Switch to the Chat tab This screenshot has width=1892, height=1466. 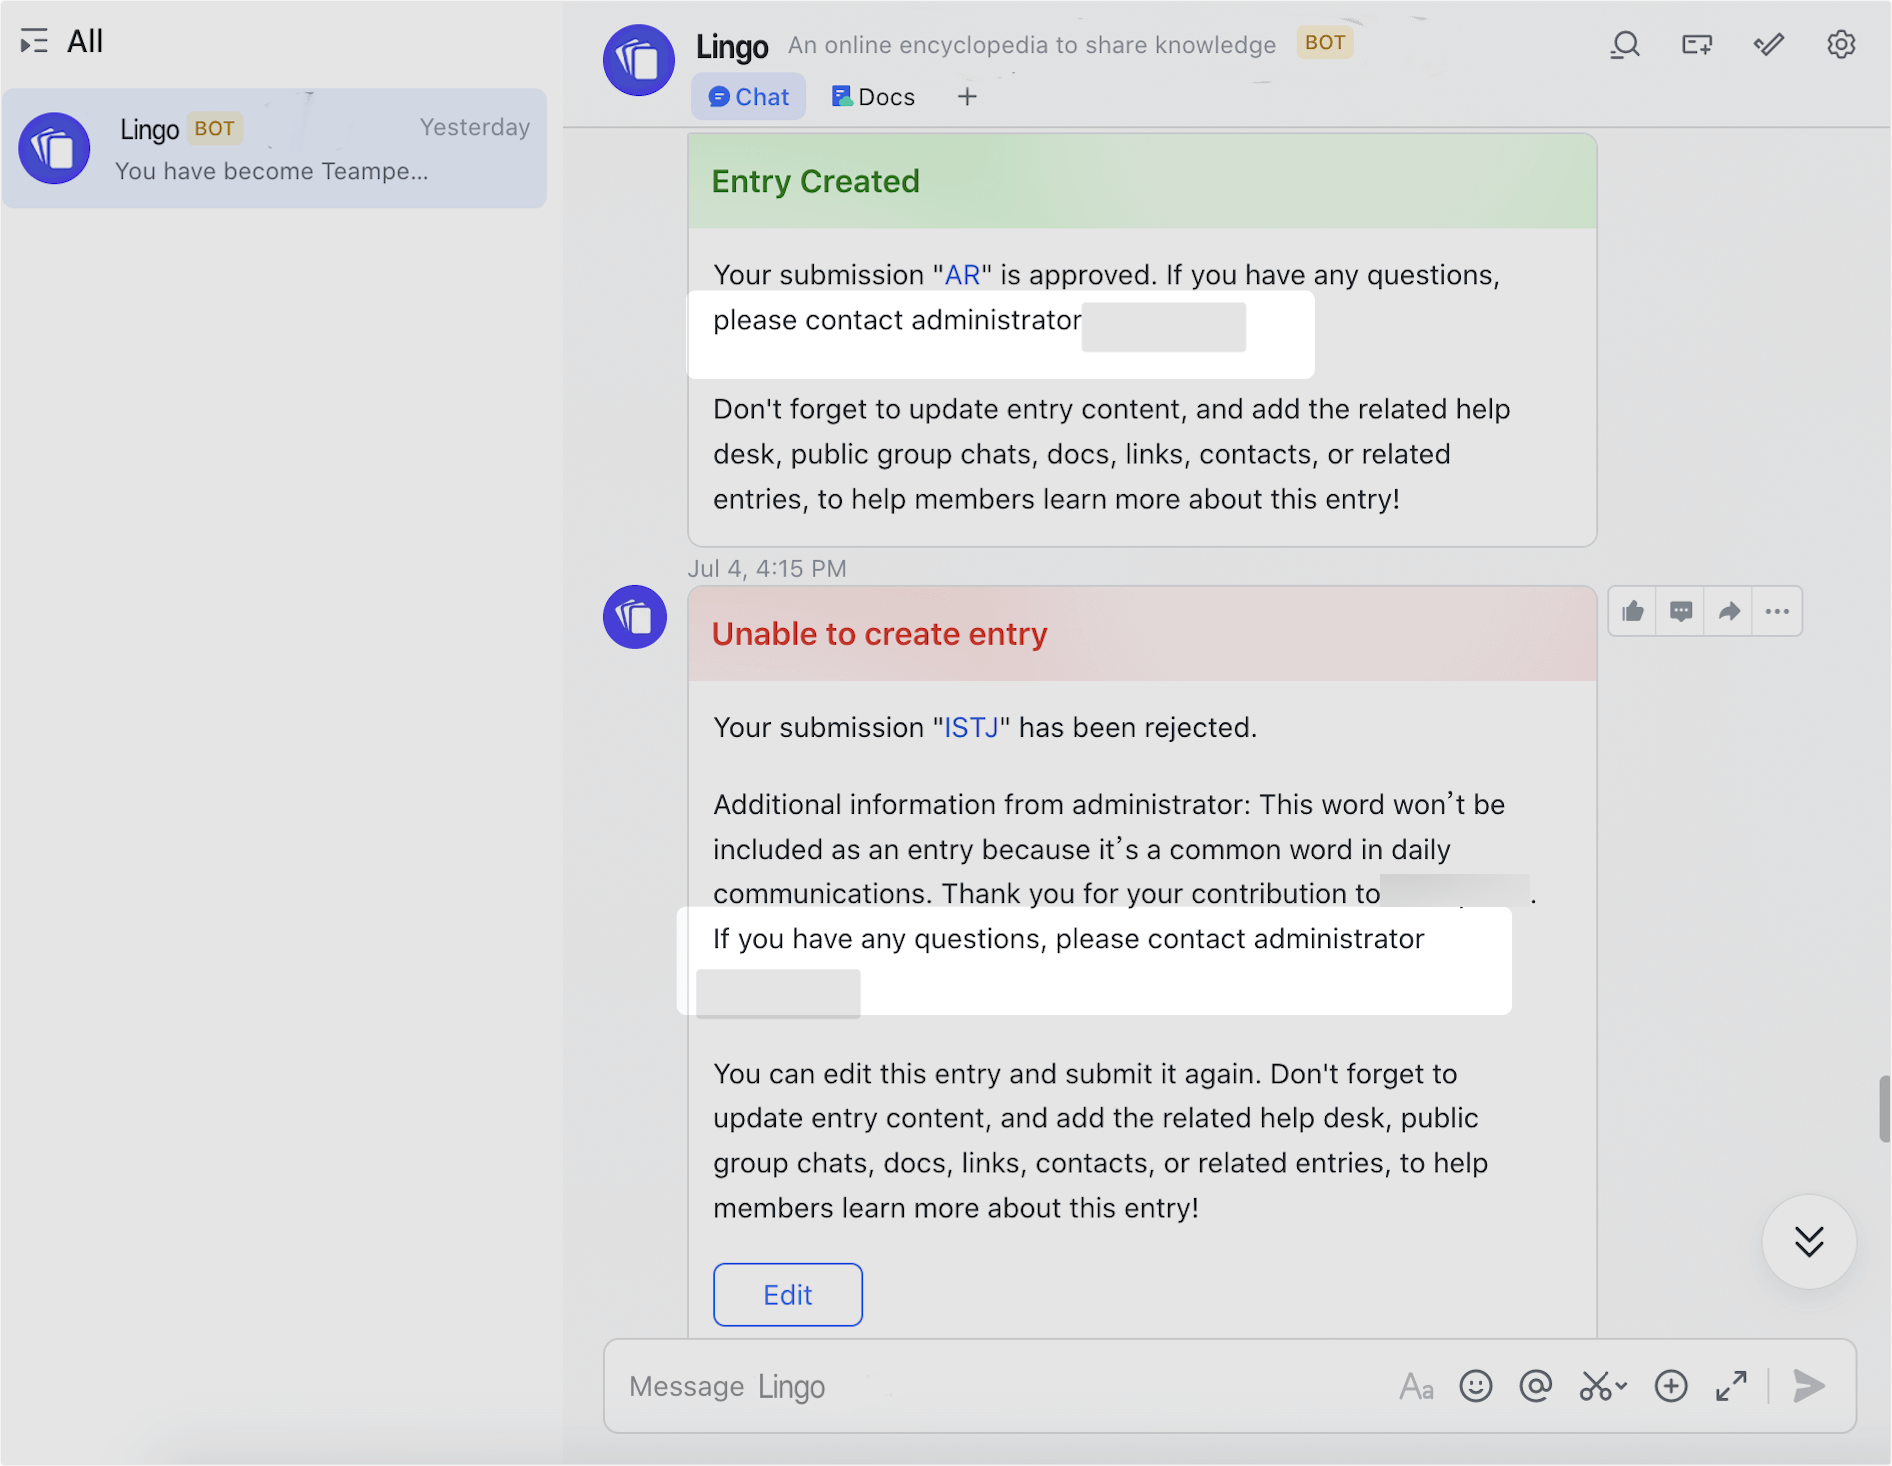(748, 97)
